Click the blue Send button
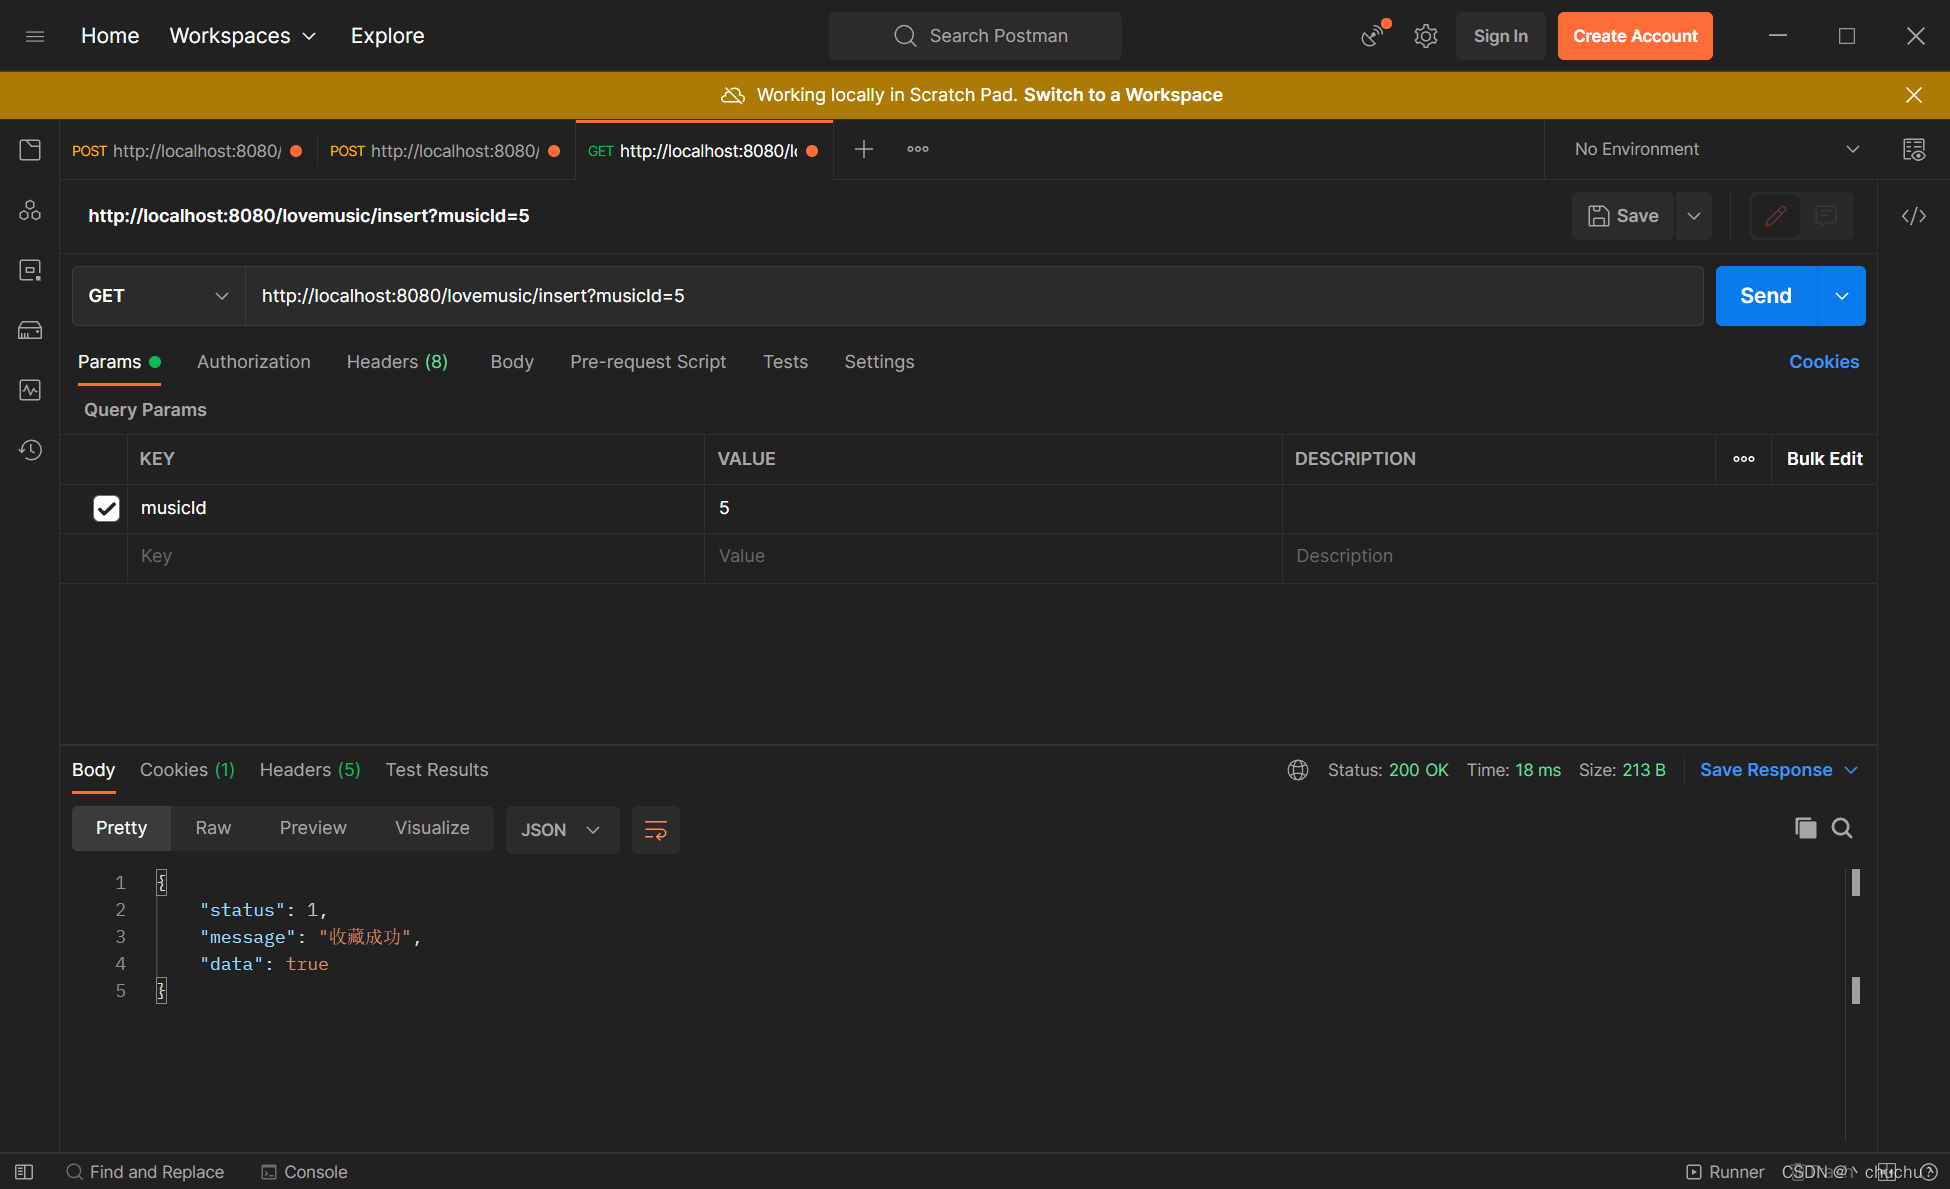The image size is (1950, 1189). 1765,296
